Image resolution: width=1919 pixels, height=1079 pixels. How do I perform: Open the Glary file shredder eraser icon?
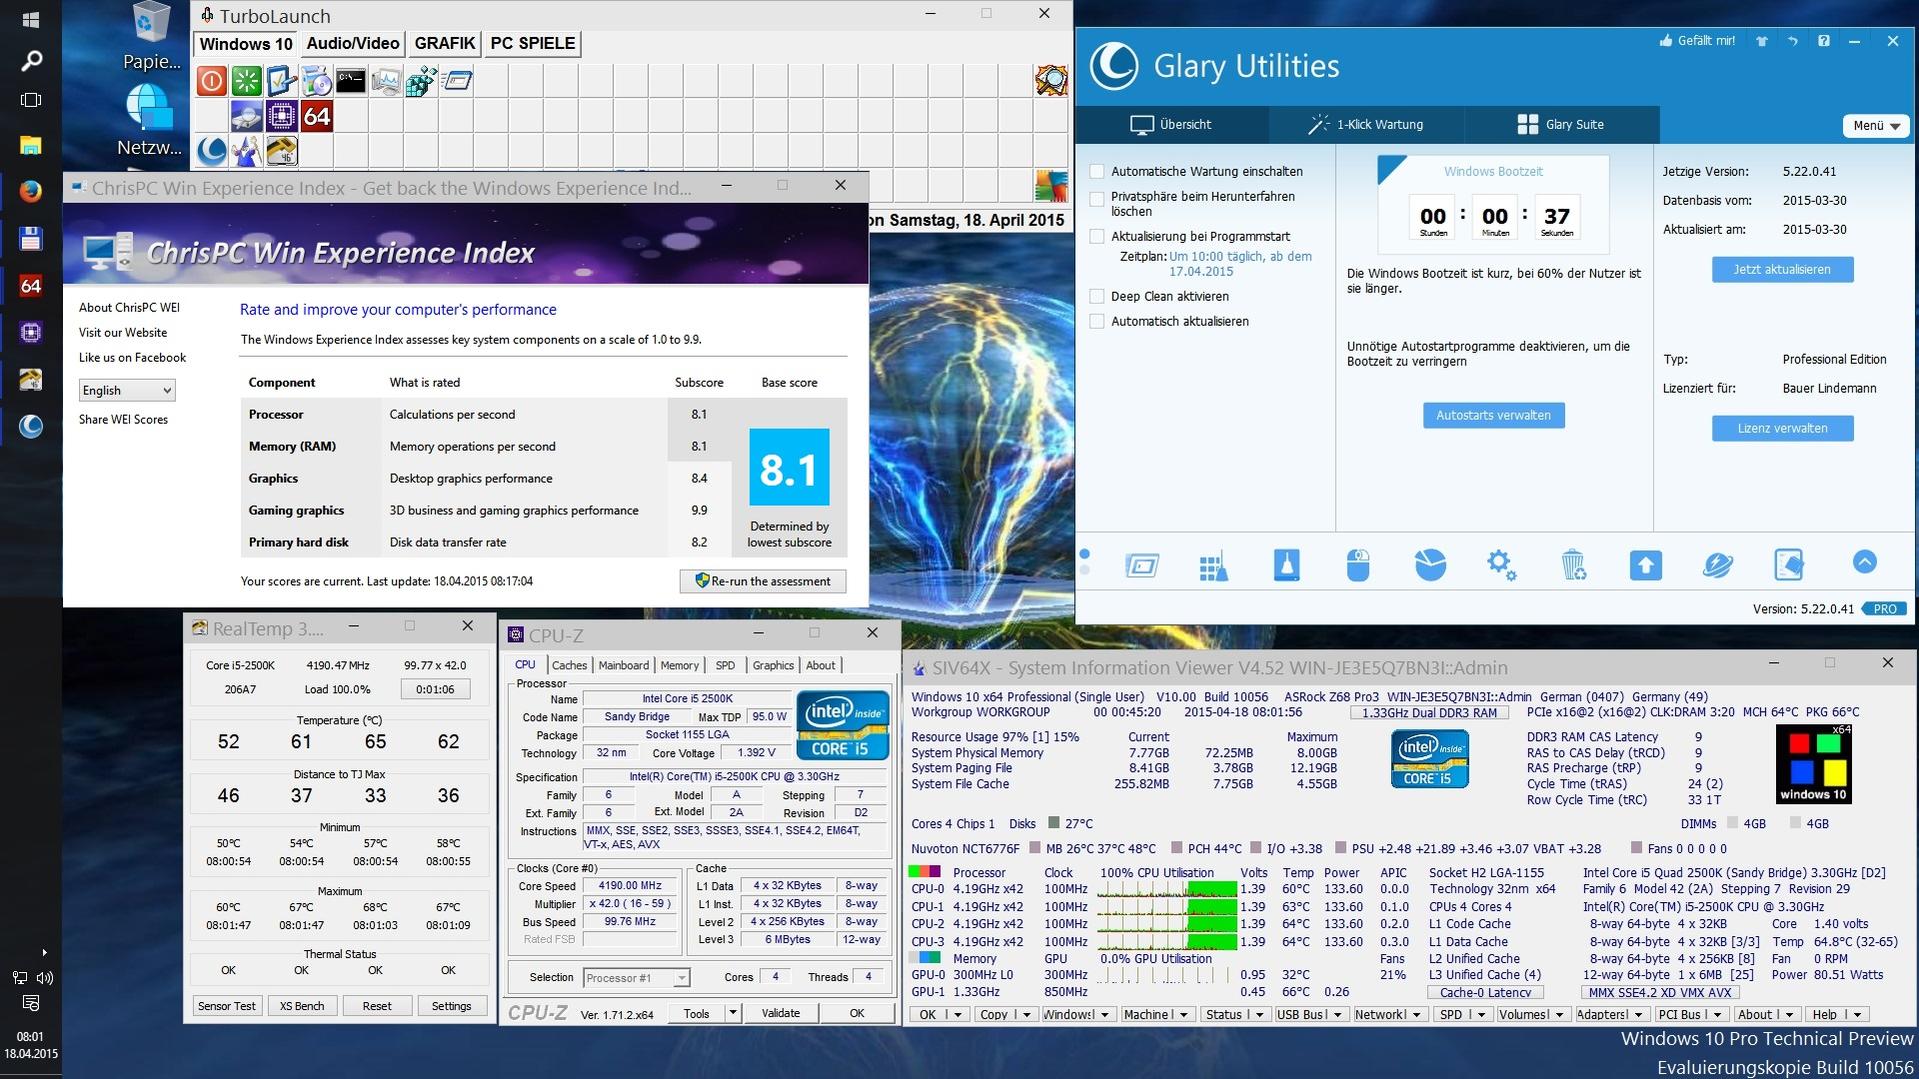tap(1788, 565)
